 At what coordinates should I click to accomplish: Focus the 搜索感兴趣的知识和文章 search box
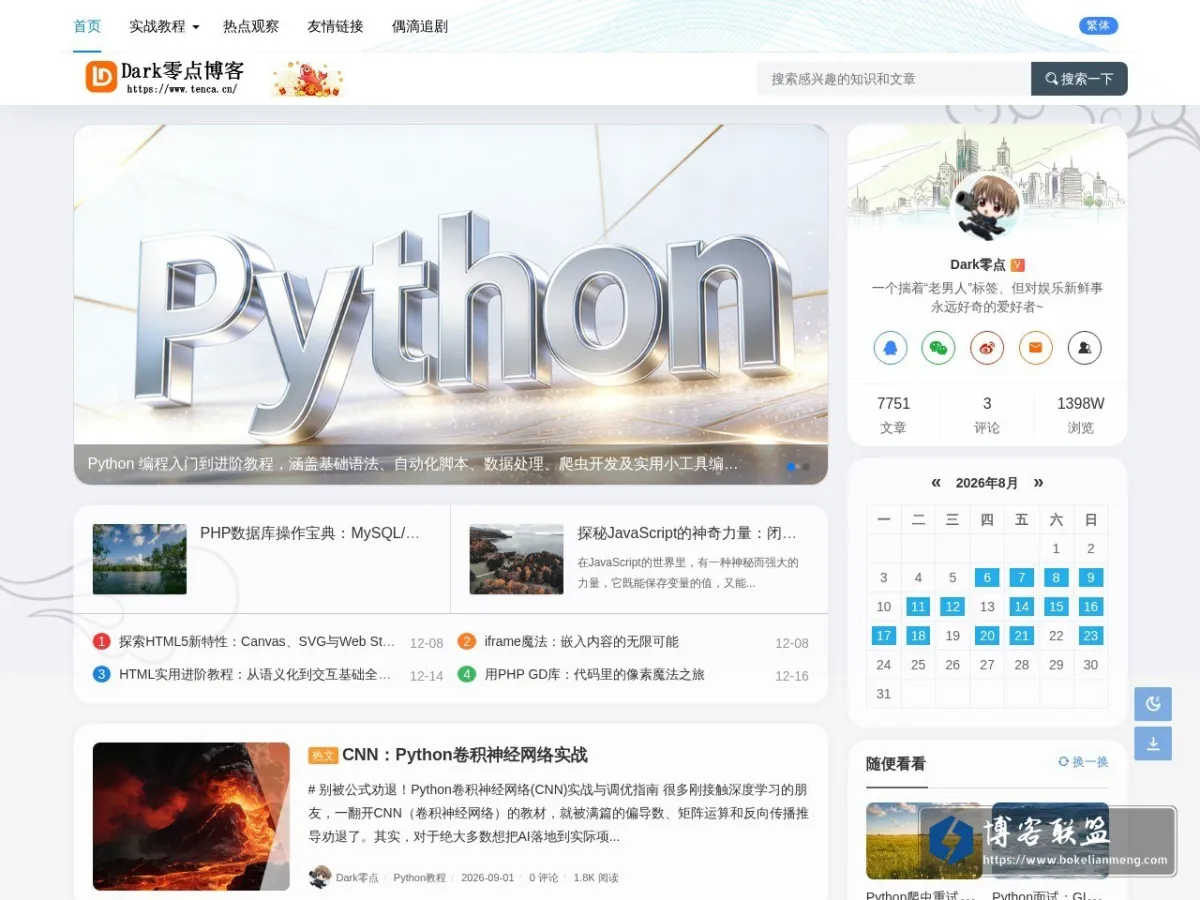click(x=894, y=79)
